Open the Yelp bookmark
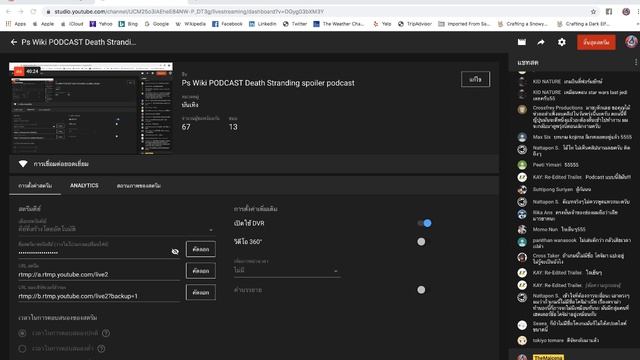Viewport: 640px width, 360px height. point(382,24)
